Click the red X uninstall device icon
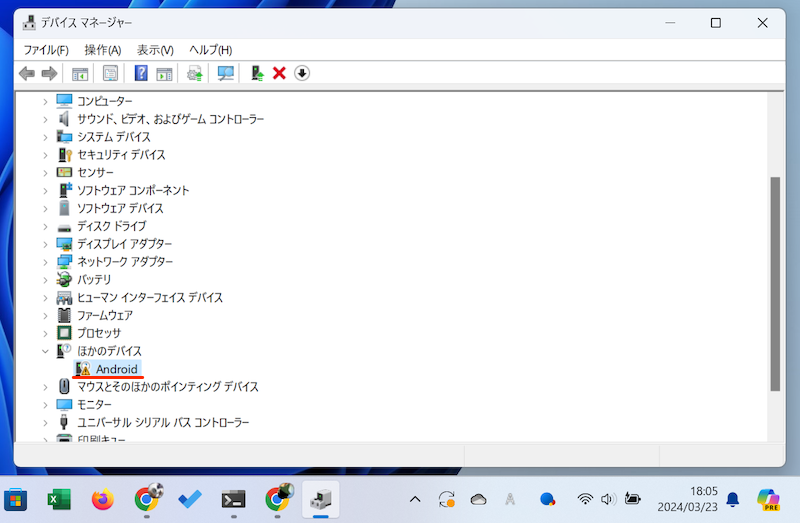Viewport: 800px width, 523px height. tap(280, 73)
